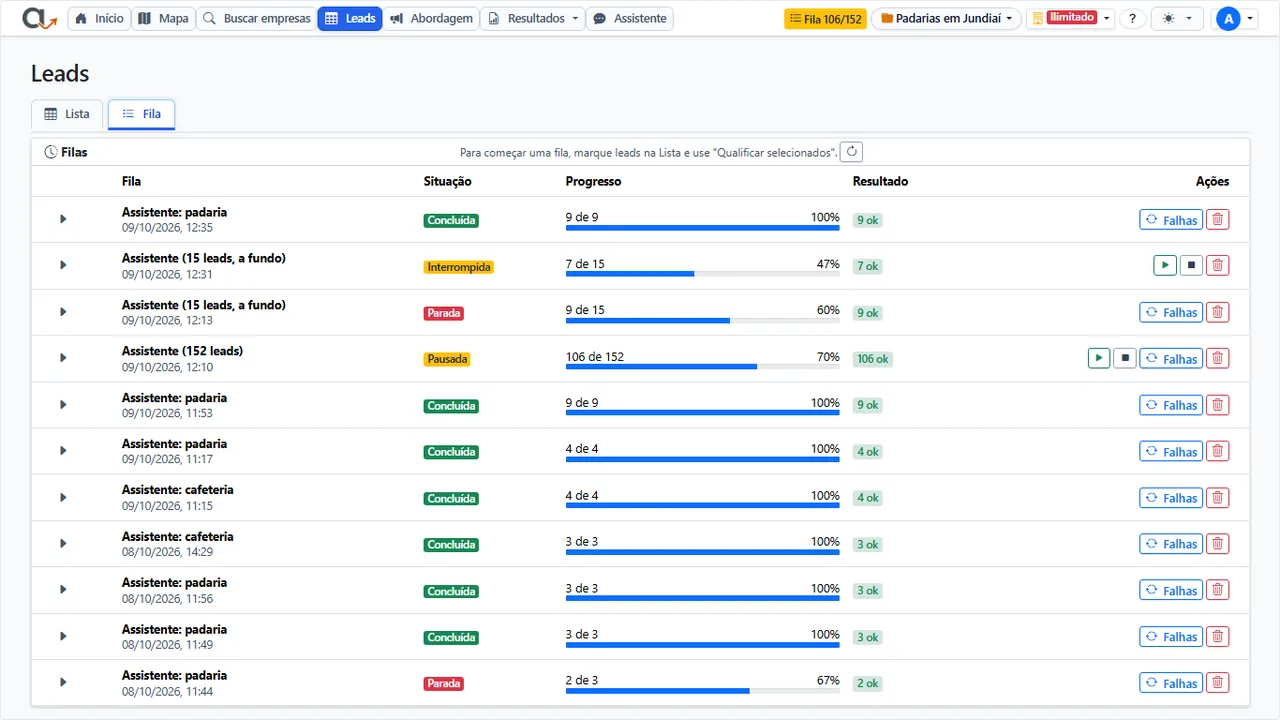The height and width of the screenshot is (720, 1280).
Task: Delete the 152 leads queue
Action: (x=1217, y=358)
